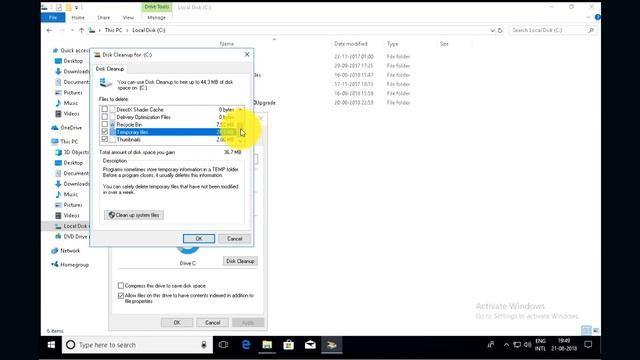Enable Compress this drive to save disk space
The image size is (640, 360).
tap(121, 285)
